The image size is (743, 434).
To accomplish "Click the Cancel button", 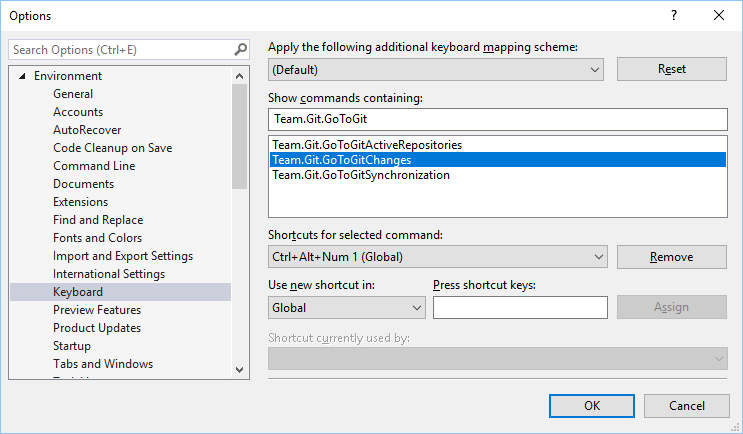I will pyautogui.click(x=687, y=406).
